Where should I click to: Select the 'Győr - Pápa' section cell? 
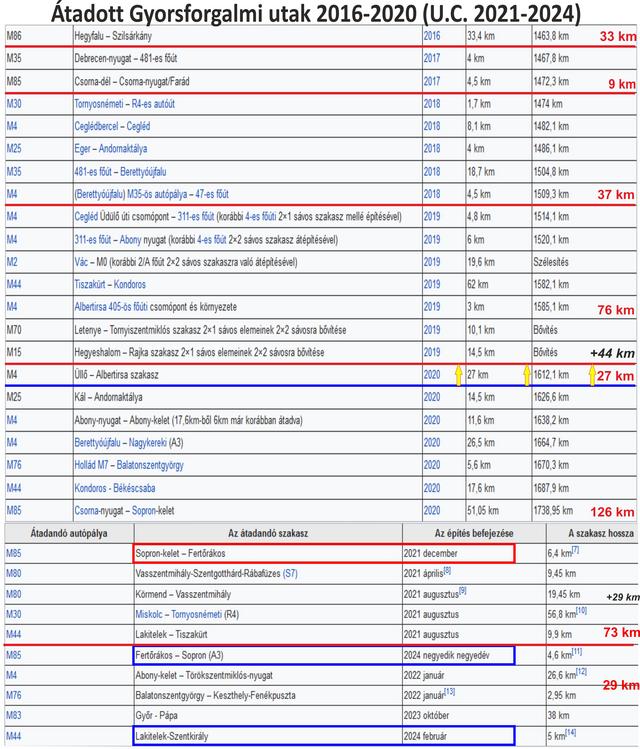point(268,715)
